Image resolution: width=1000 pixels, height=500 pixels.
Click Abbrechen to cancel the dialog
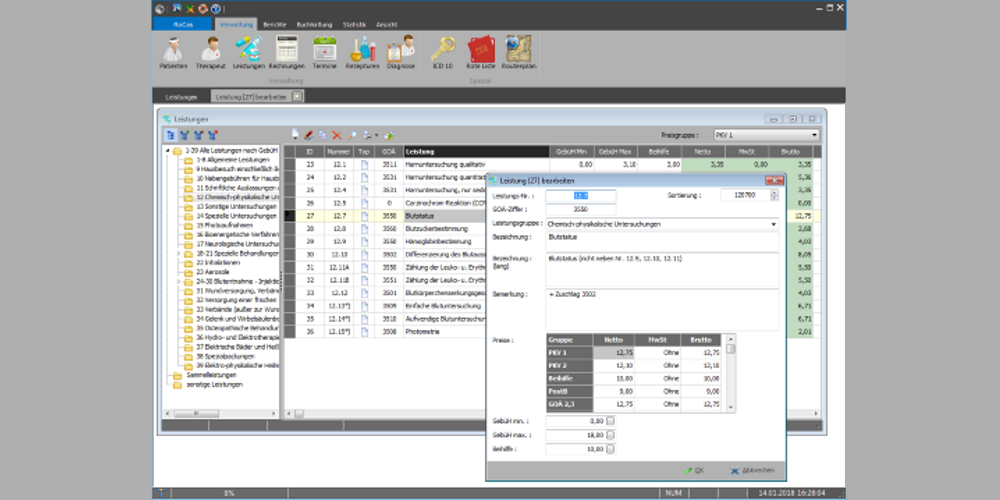tap(752, 470)
